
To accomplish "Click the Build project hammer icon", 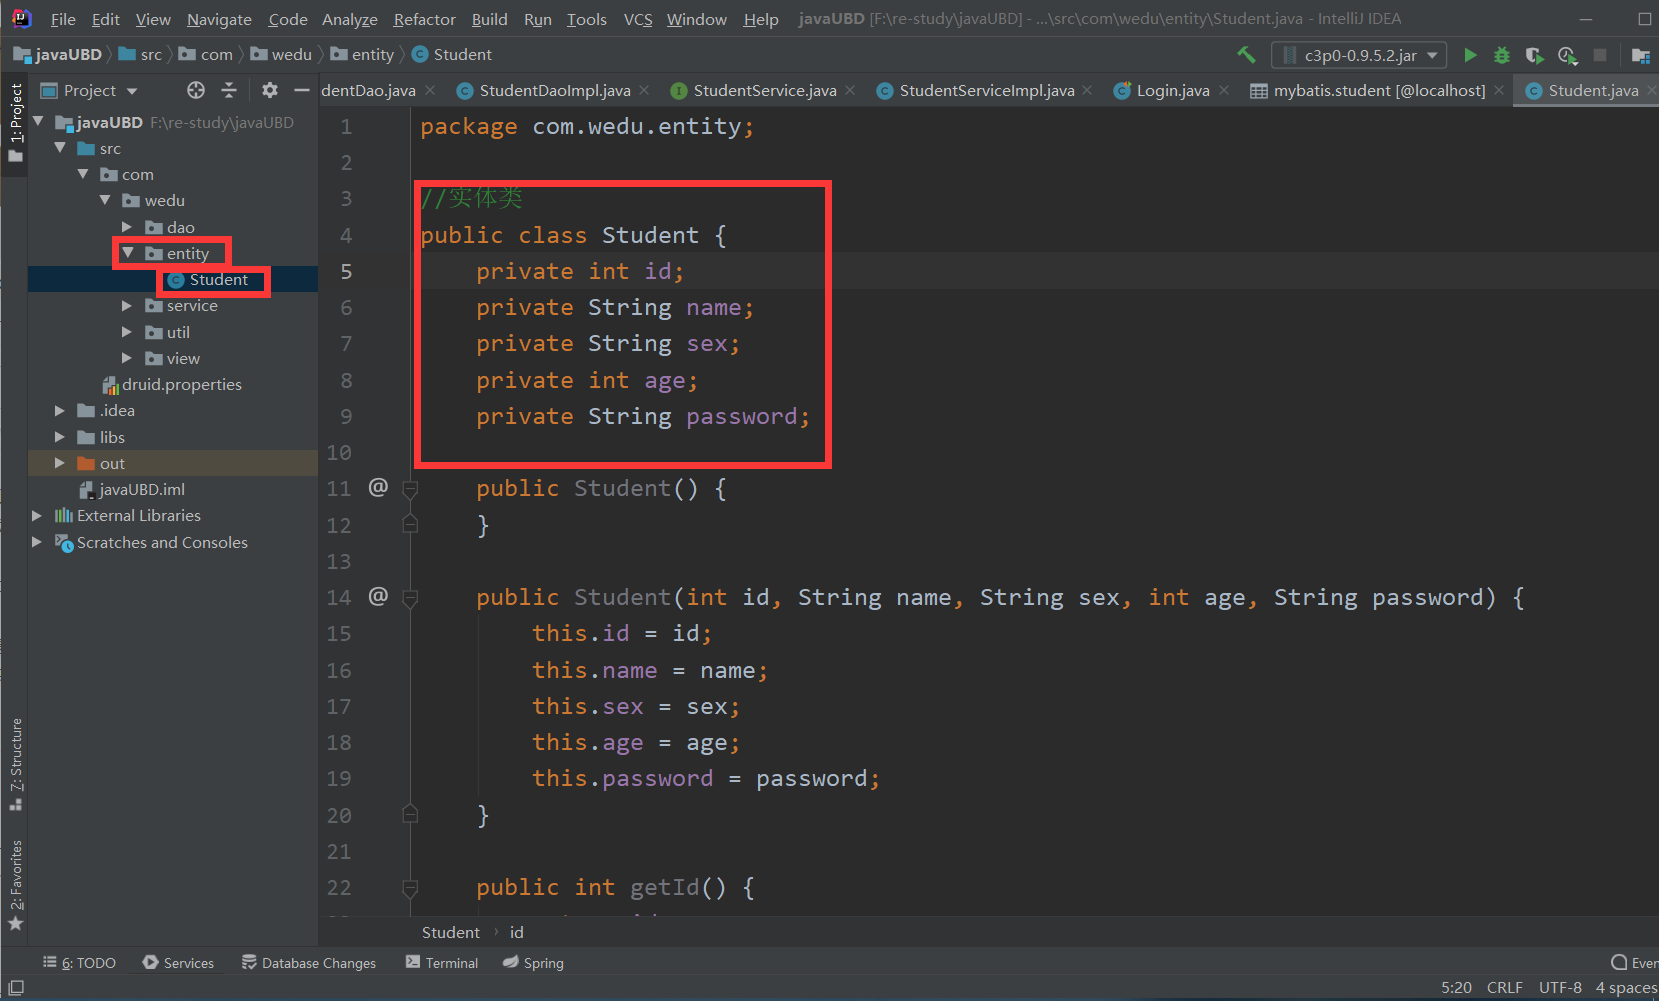I will tap(1246, 55).
